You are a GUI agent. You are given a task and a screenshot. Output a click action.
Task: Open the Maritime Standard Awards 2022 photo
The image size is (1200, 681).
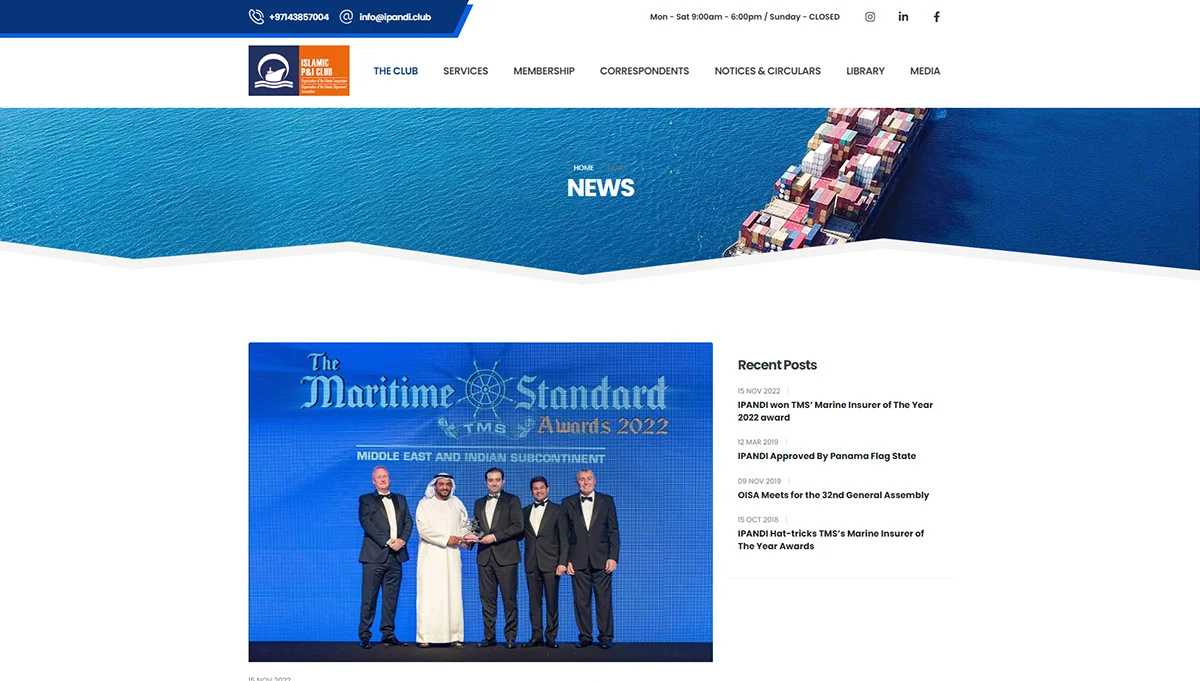480,502
